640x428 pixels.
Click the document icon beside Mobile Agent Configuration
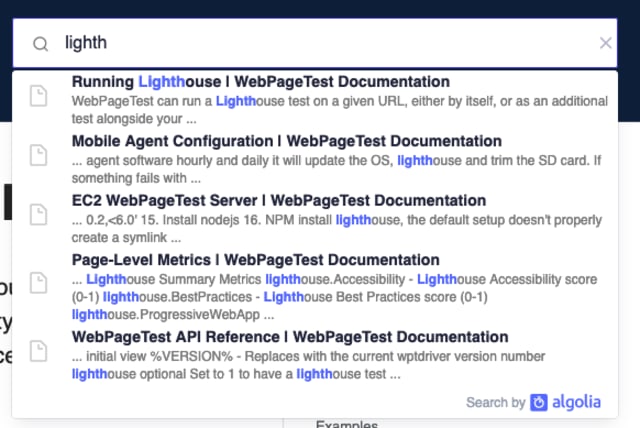pyautogui.click(x=38, y=155)
